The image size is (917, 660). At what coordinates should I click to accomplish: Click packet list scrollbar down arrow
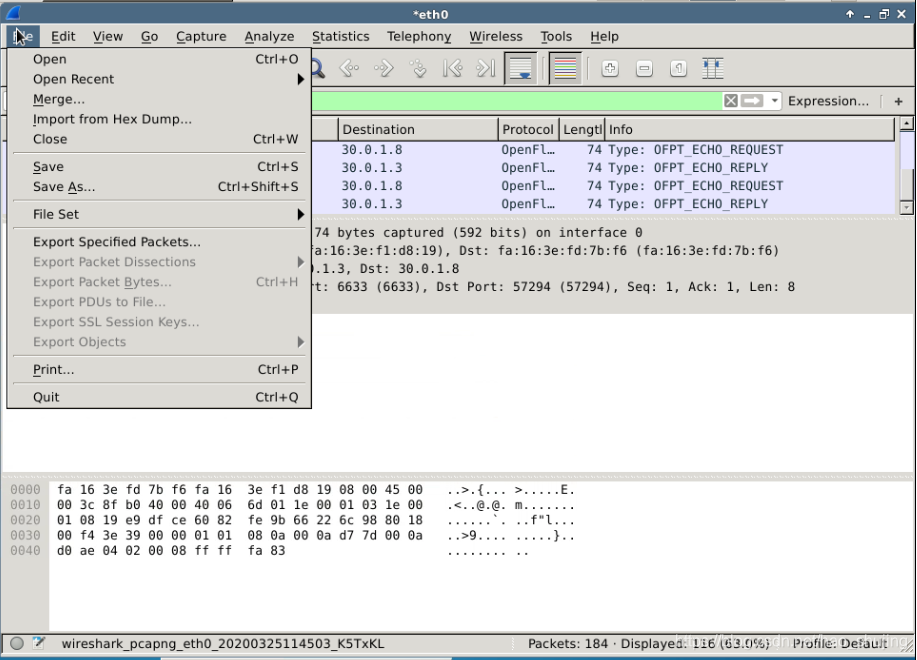pyautogui.click(x=906, y=208)
